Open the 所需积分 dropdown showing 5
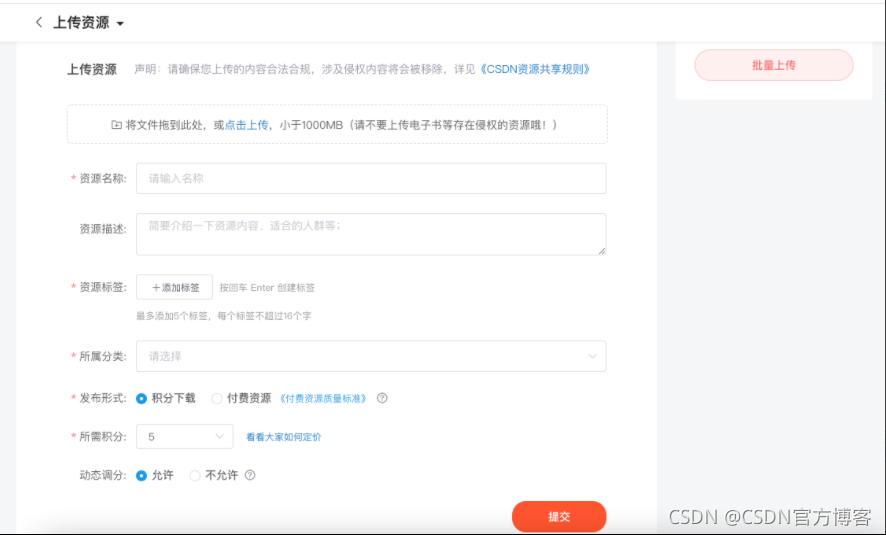 tap(185, 437)
